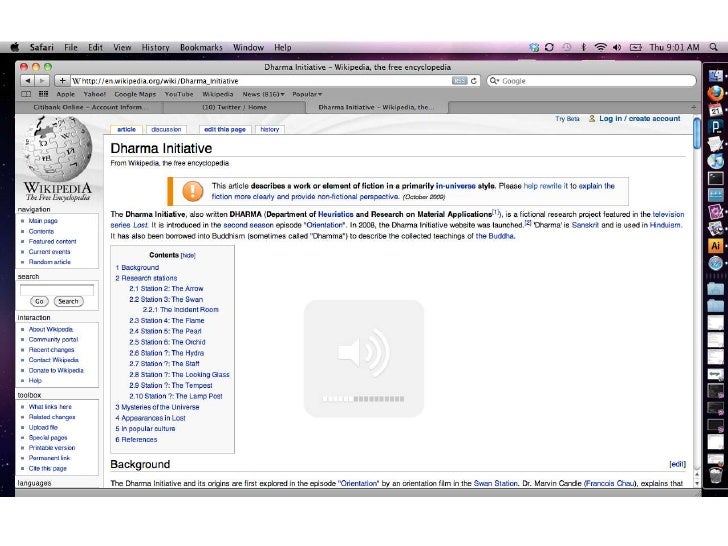Click the Wi-Fi status icon
The width and height of the screenshot is (728, 546).
[600, 47]
